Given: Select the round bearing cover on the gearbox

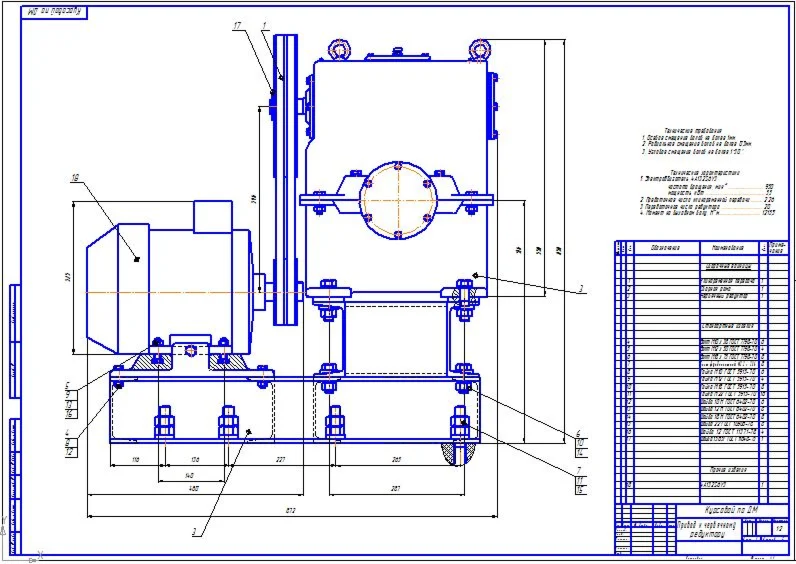Looking at the screenshot, I should (x=399, y=200).
